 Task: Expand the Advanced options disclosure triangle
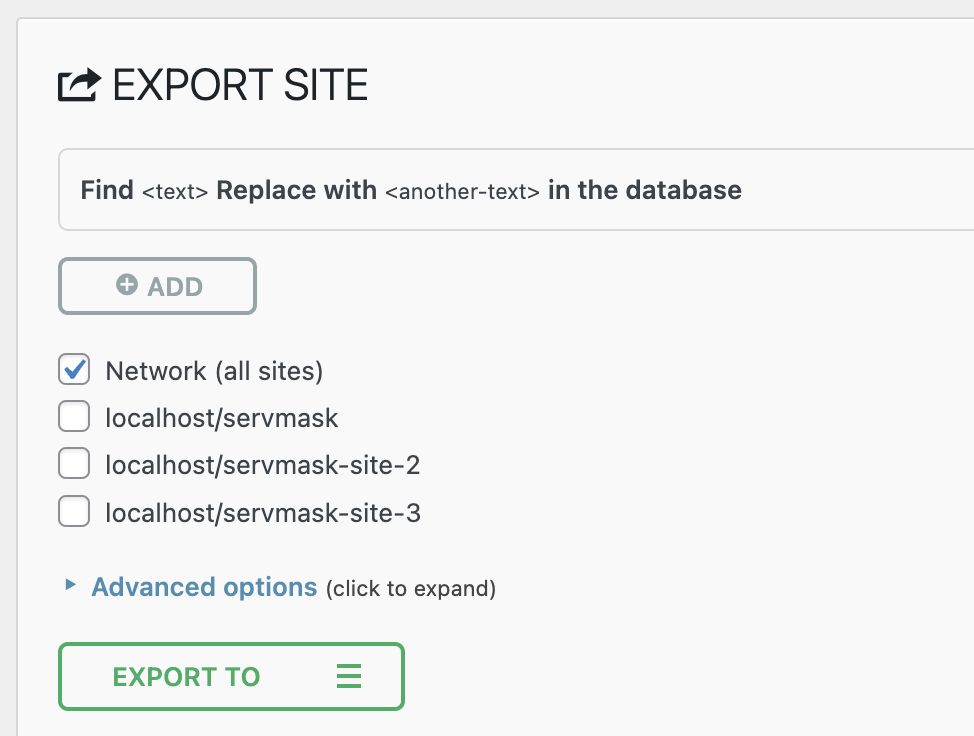pos(70,585)
